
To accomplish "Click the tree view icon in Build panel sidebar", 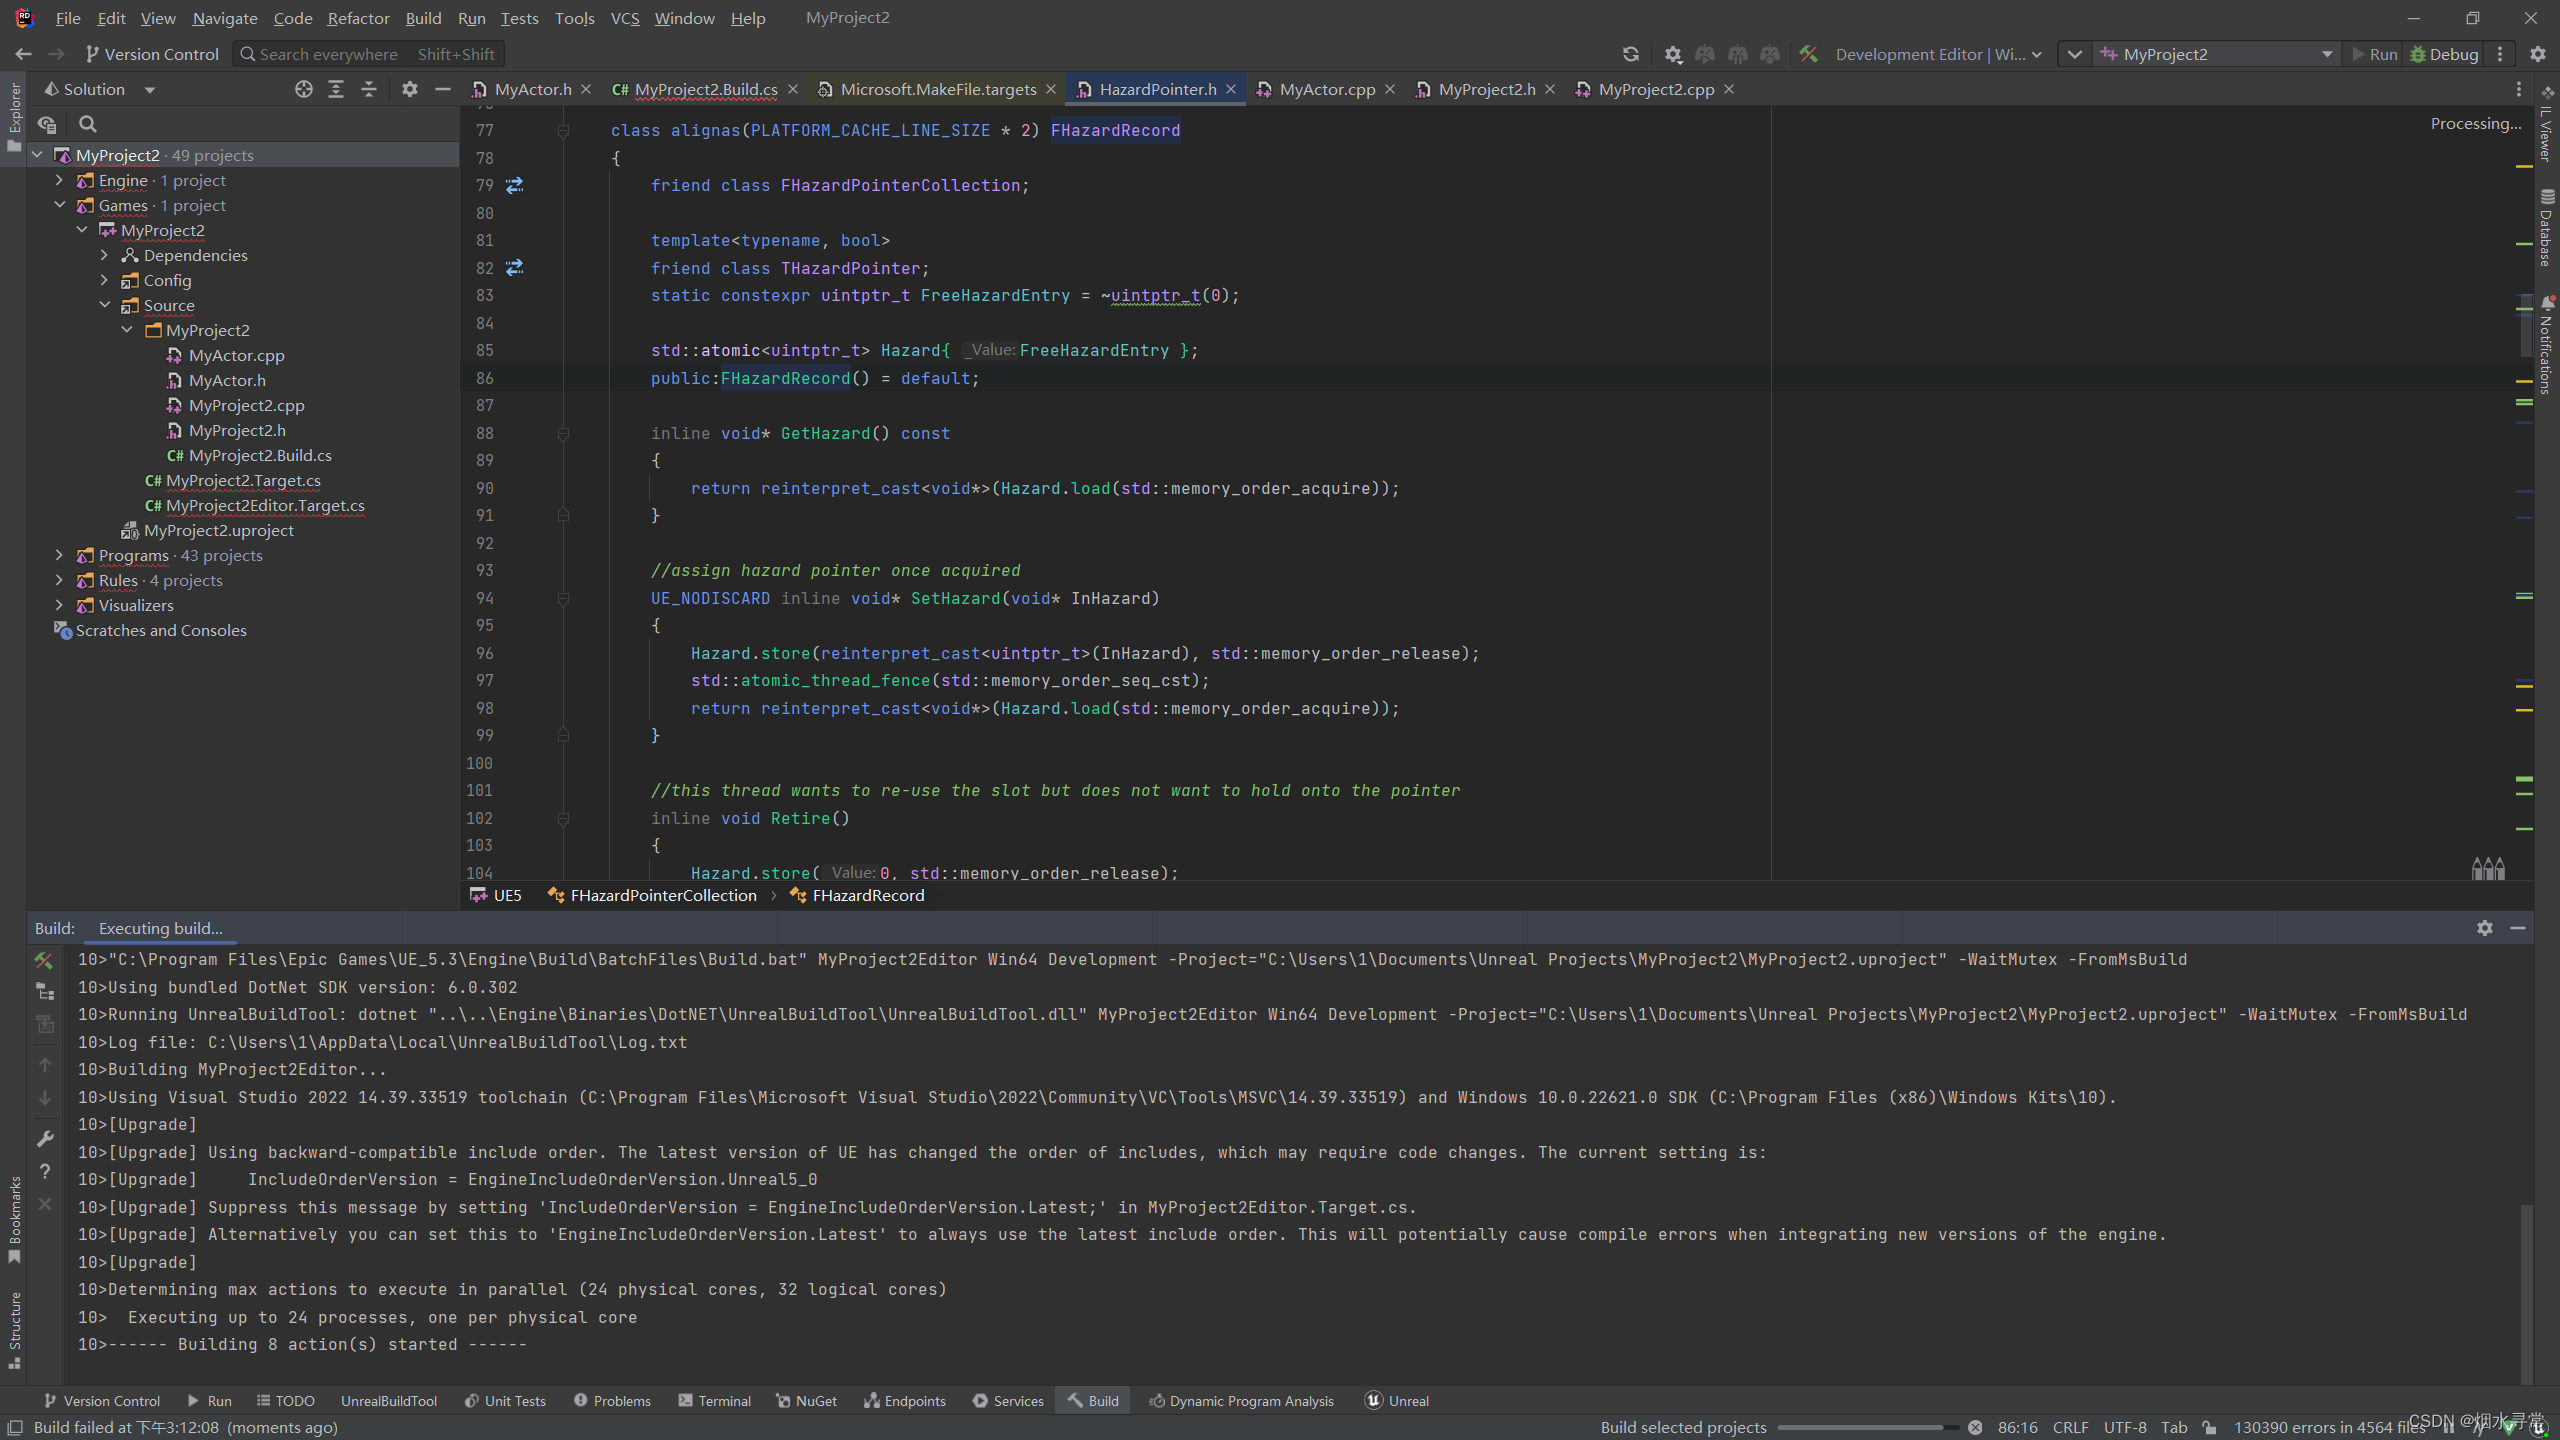I will pyautogui.click(x=44, y=991).
